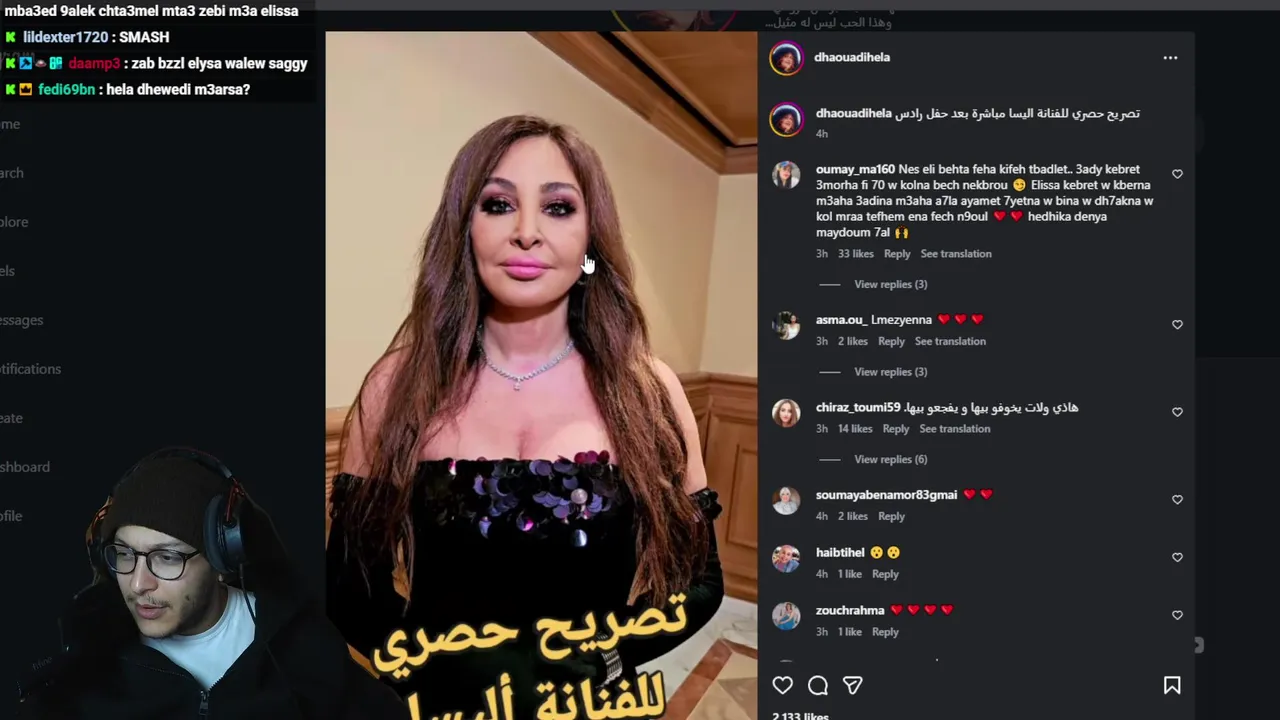Image resolution: width=1280 pixels, height=720 pixels.
Task: Open the dhaouadihela username in the post header
Action: tap(852, 57)
